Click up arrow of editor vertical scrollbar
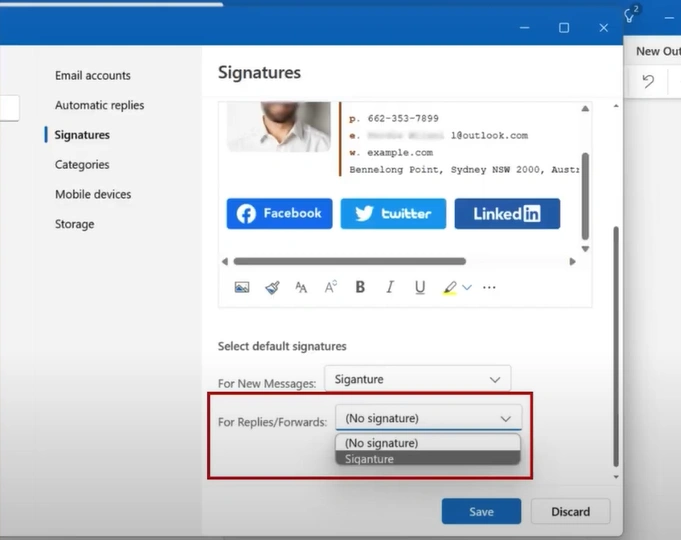681x540 pixels. pos(585,109)
